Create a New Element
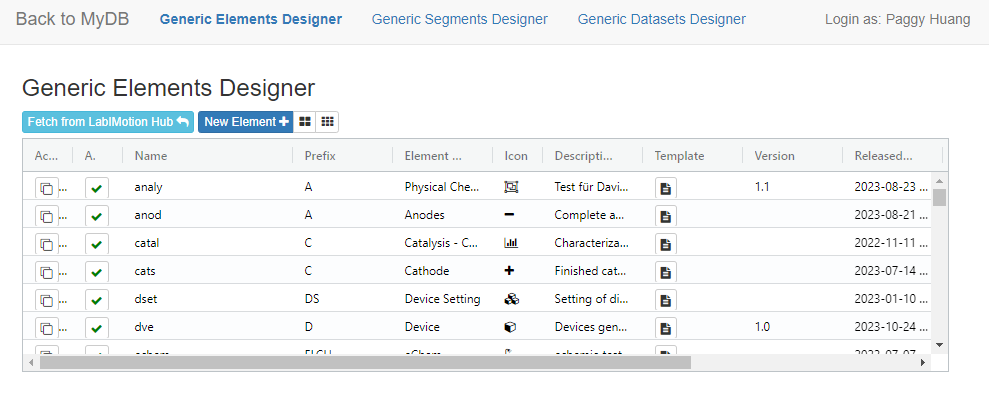Viewport: 989px width, 398px height. (x=246, y=122)
